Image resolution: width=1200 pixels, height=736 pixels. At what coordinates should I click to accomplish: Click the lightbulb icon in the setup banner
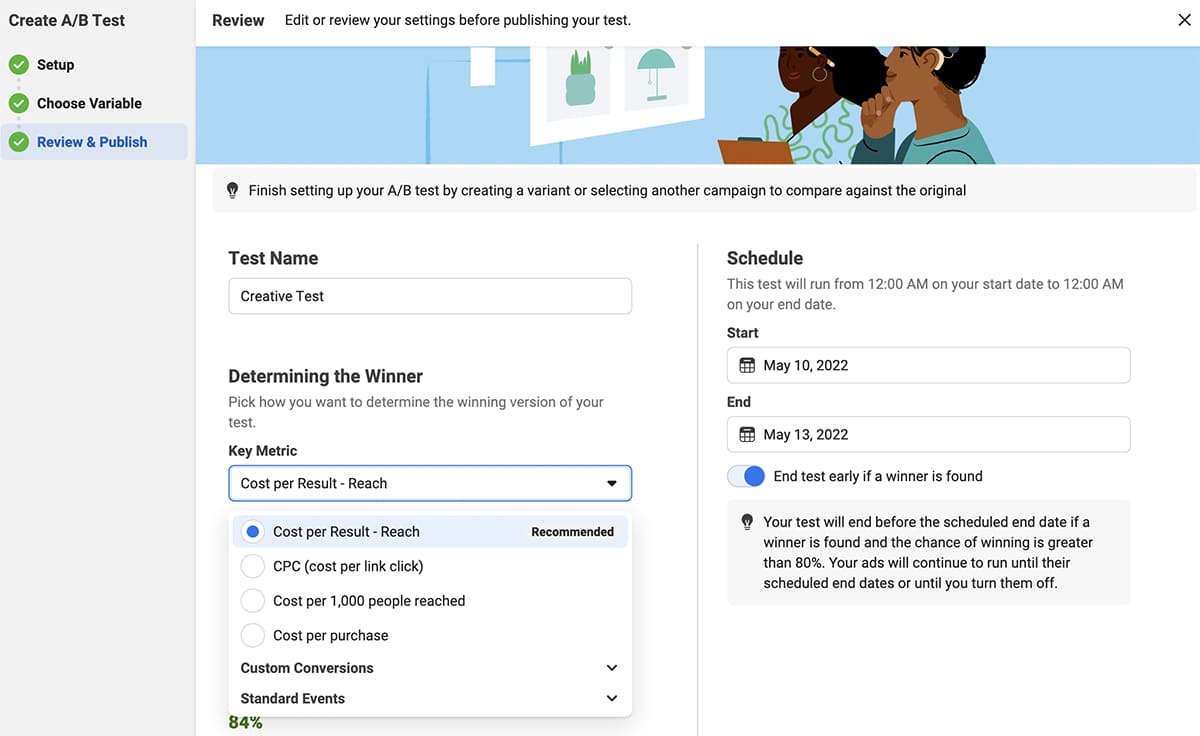pyautogui.click(x=233, y=190)
